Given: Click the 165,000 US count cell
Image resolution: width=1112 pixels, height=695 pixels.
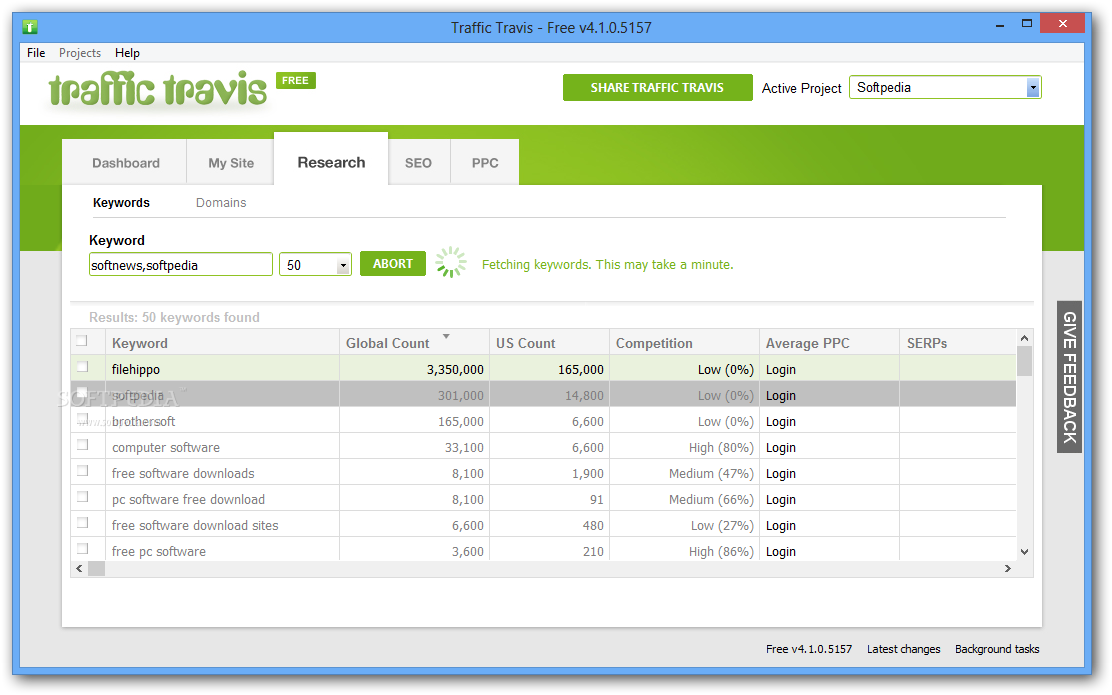Looking at the screenshot, I should (x=550, y=369).
